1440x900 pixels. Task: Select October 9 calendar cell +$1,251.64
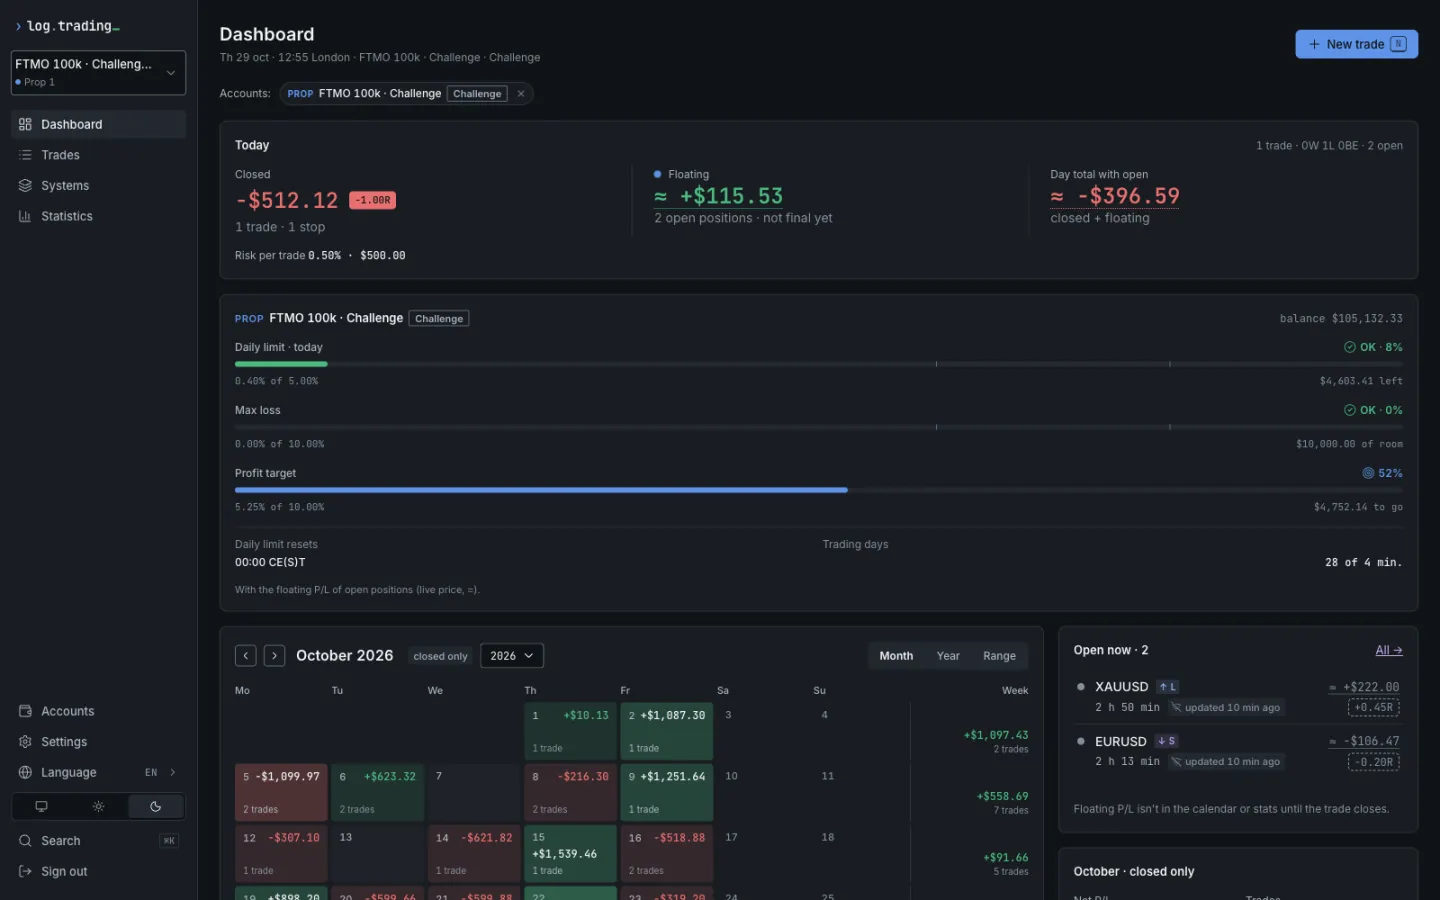coord(666,792)
